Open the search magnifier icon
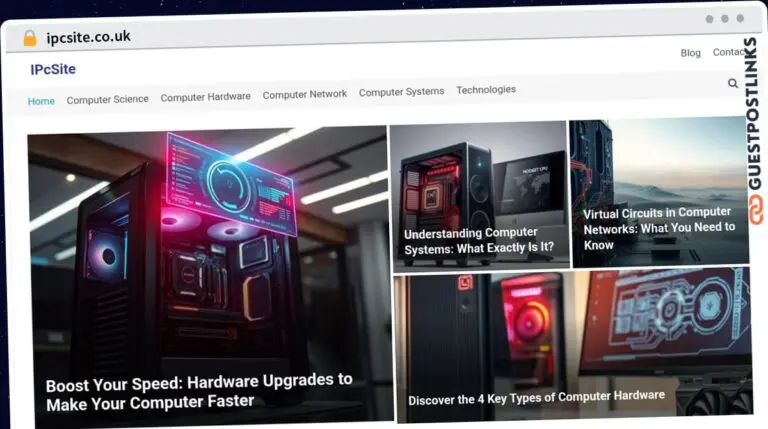The height and width of the screenshot is (429, 768). pyautogui.click(x=733, y=84)
